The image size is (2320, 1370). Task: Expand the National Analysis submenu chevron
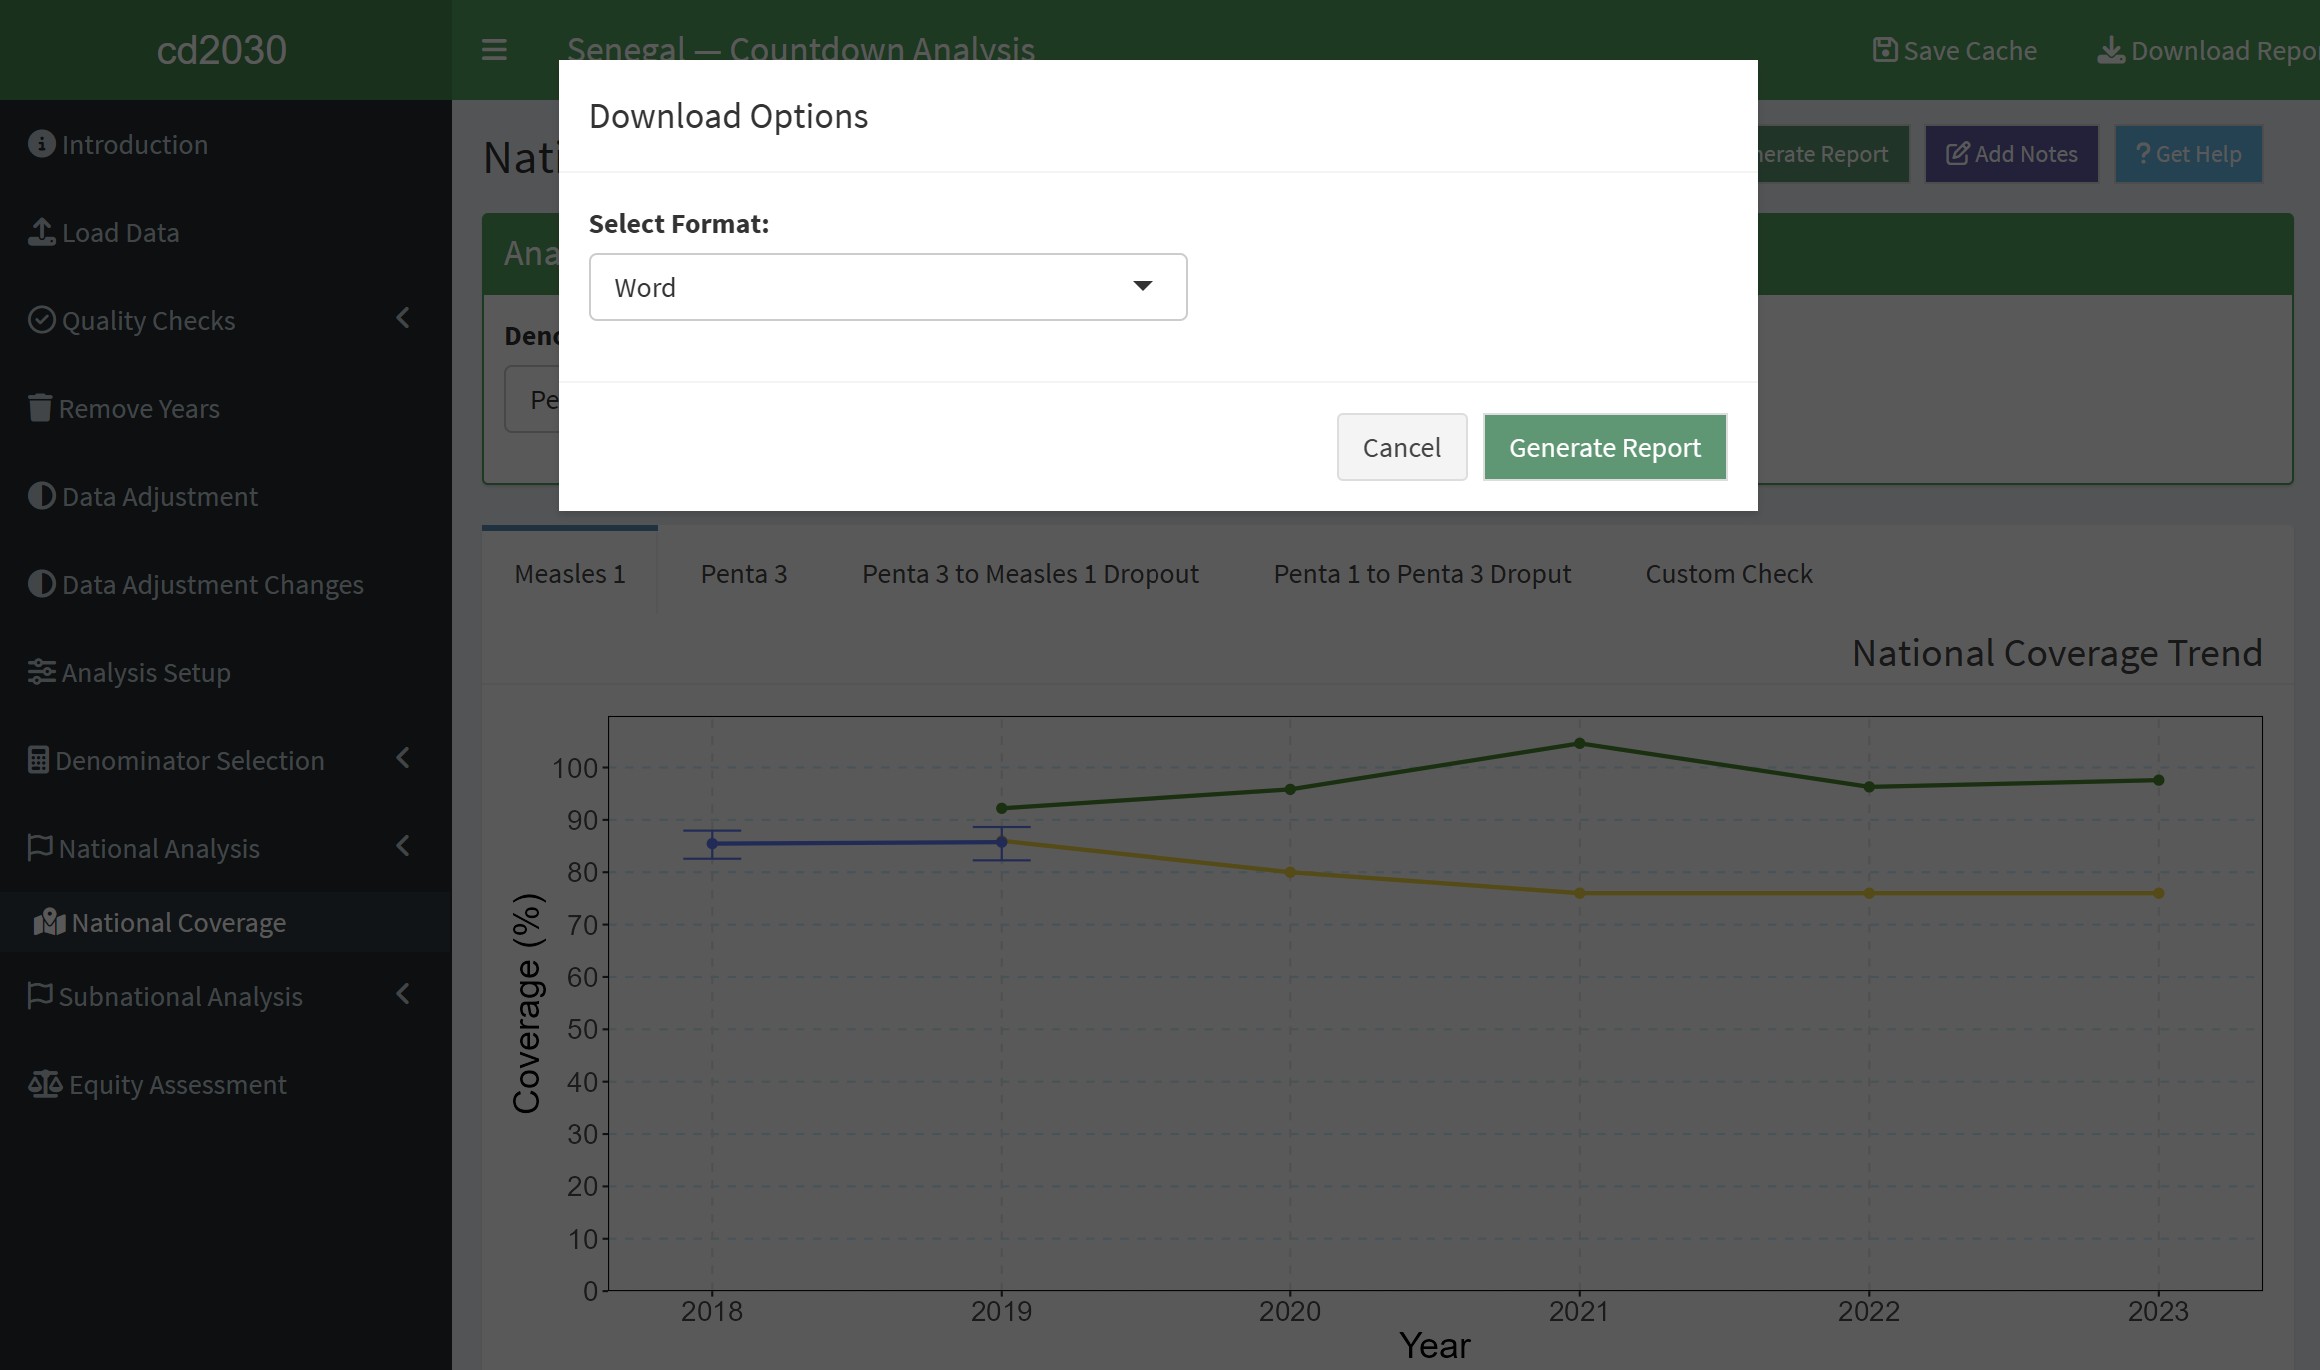(x=403, y=846)
